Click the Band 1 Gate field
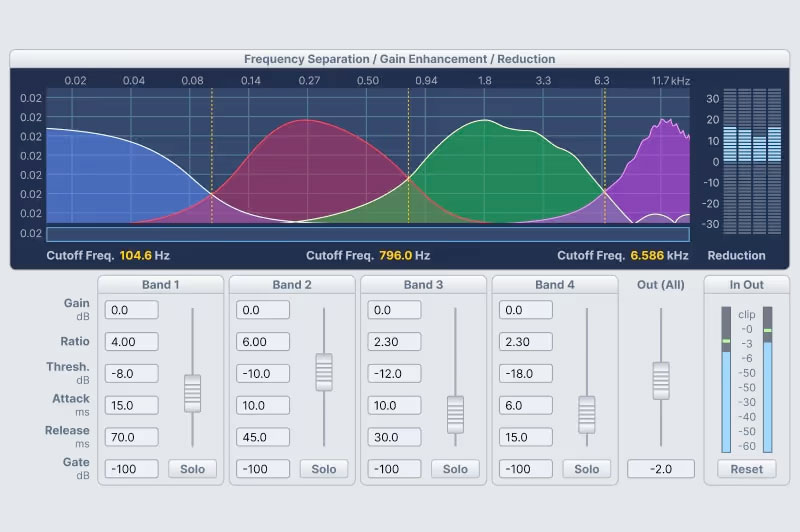The image size is (800, 532). (x=132, y=469)
